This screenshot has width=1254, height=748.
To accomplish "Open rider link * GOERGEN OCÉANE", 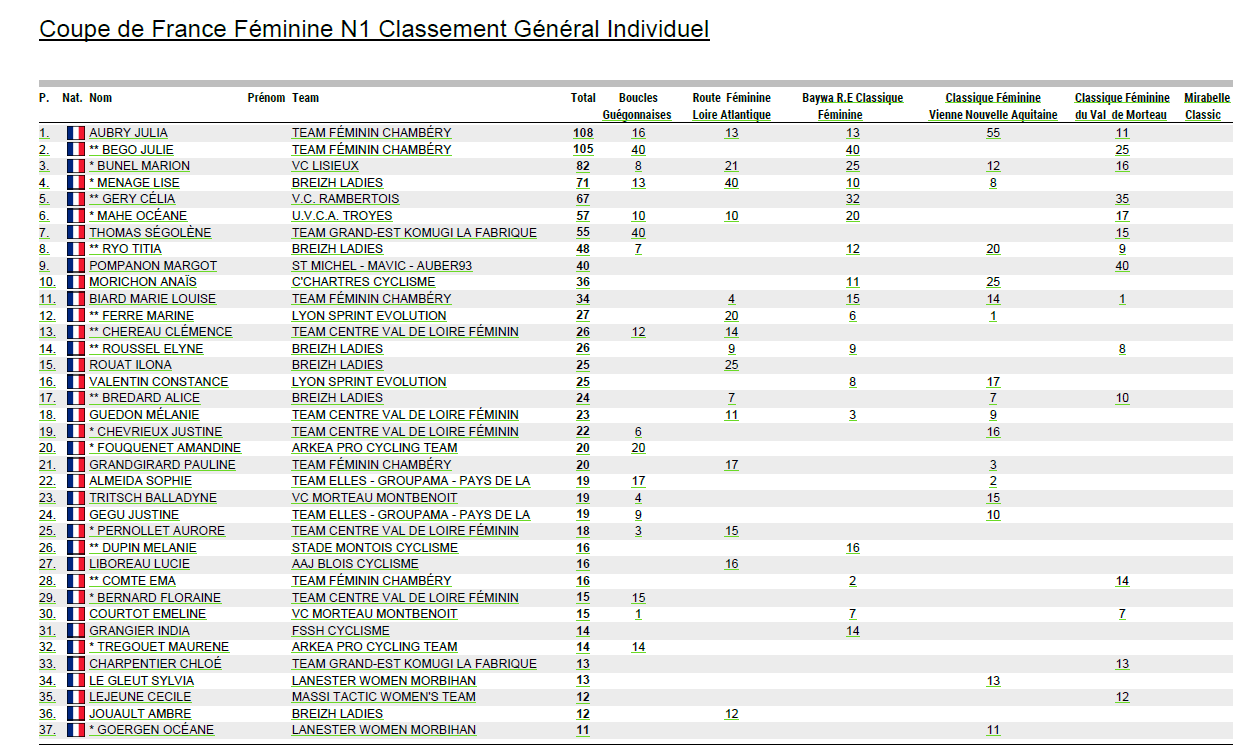I will (151, 730).
